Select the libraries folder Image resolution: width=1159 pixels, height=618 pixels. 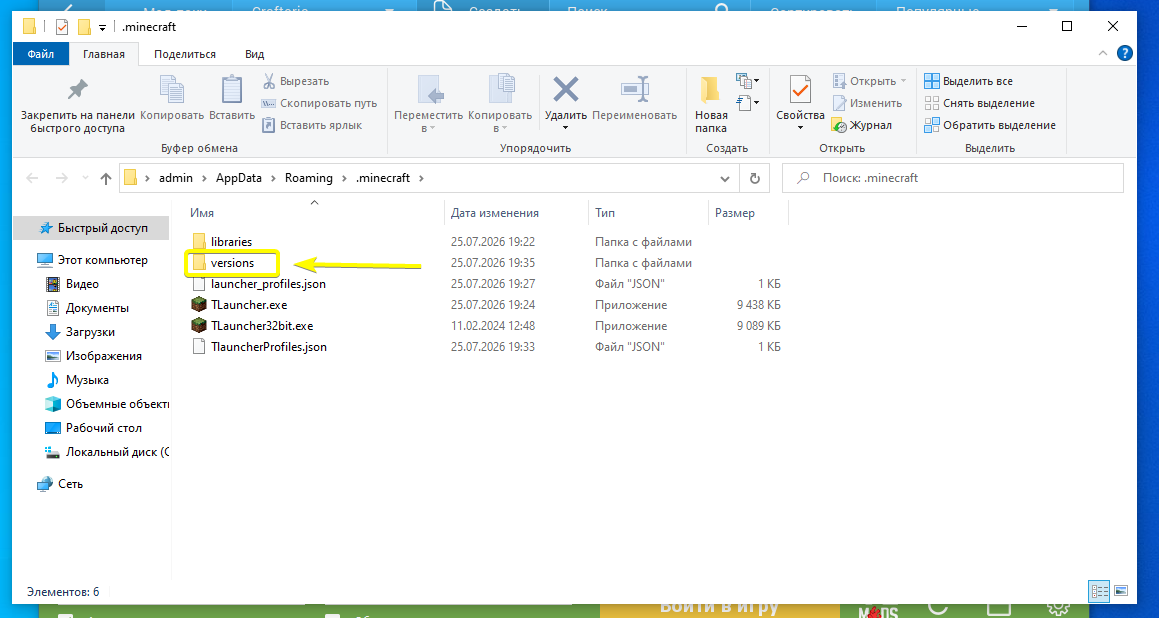pyautogui.click(x=231, y=242)
